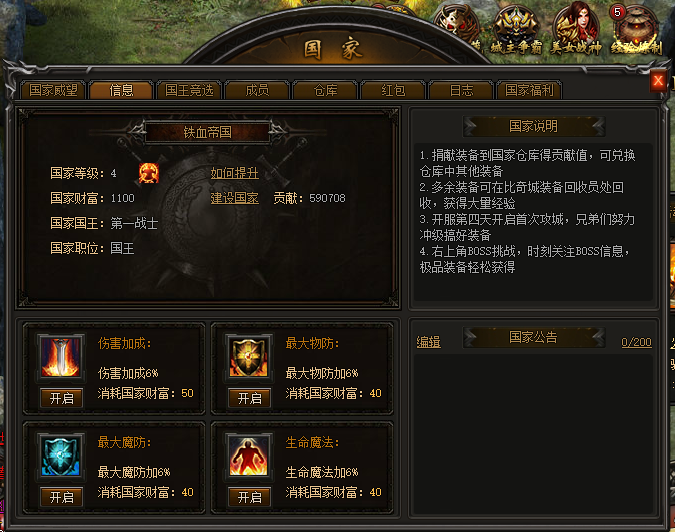Open the 建设国家 link

[x=235, y=198]
